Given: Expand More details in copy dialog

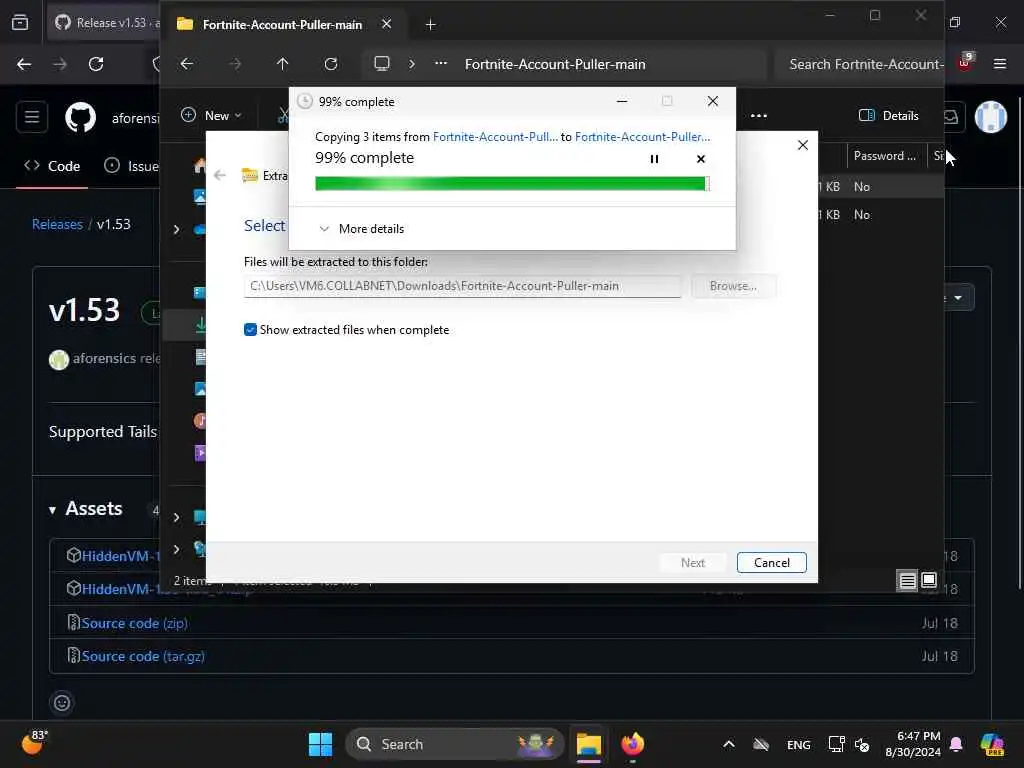Looking at the screenshot, I should [x=361, y=229].
